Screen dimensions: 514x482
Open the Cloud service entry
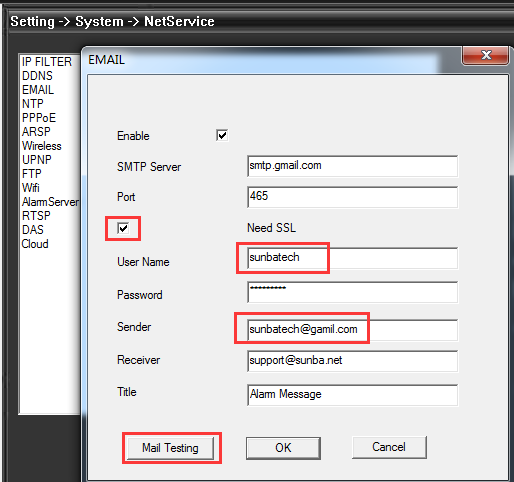point(35,244)
